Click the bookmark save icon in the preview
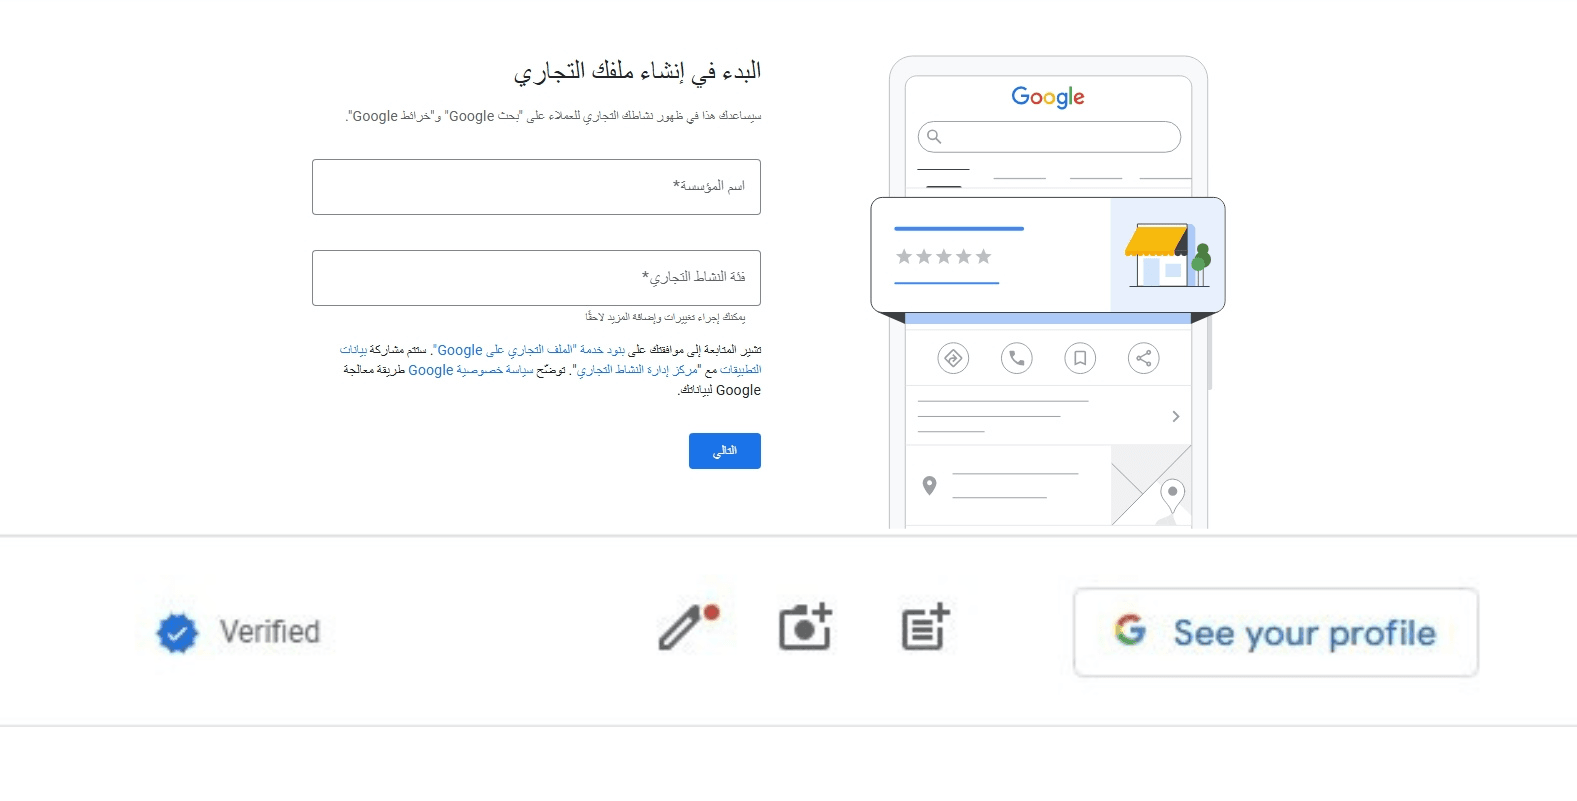The image size is (1577, 801). click(x=1080, y=357)
